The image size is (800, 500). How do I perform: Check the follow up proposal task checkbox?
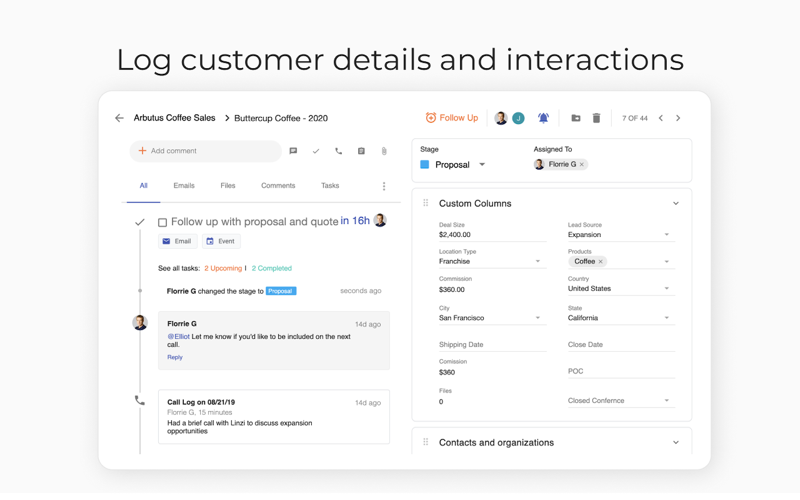(162, 222)
